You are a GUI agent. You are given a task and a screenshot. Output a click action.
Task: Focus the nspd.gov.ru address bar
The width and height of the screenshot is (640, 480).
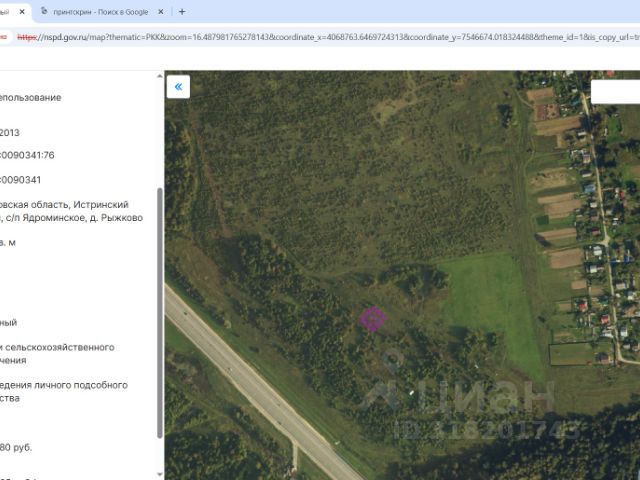coord(327,37)
